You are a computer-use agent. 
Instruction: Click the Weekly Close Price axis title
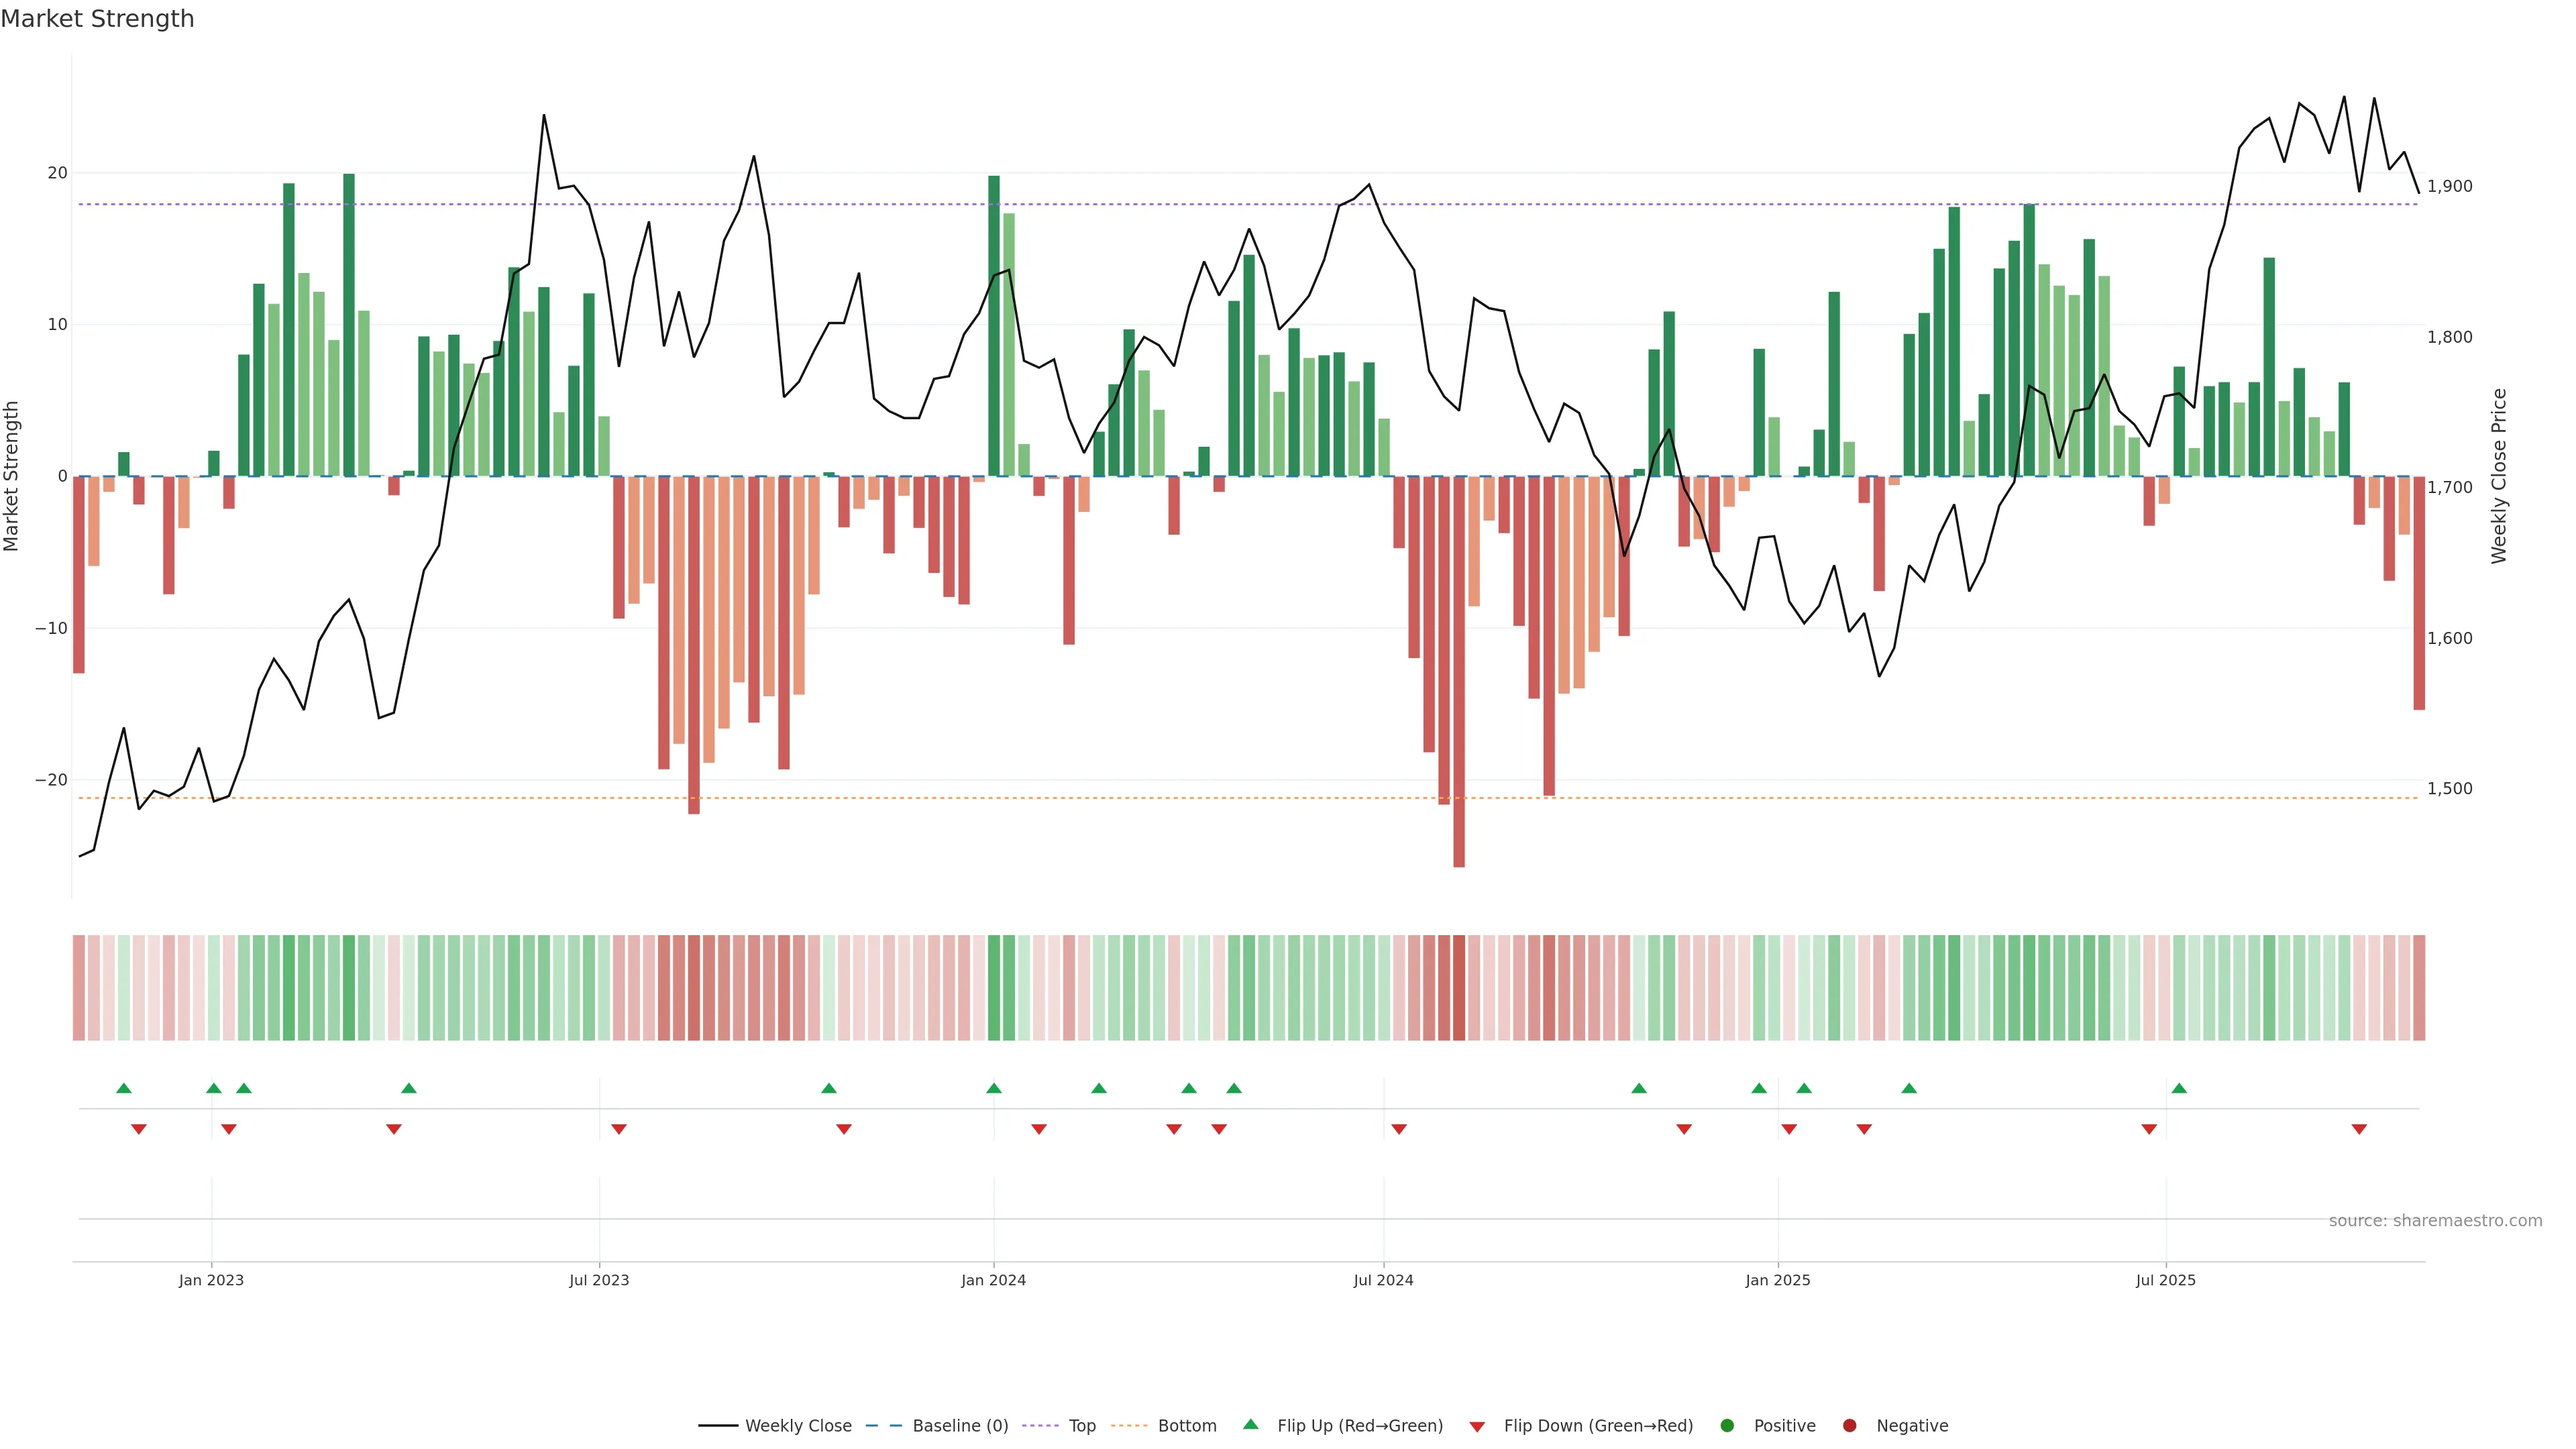[2499, 476]
